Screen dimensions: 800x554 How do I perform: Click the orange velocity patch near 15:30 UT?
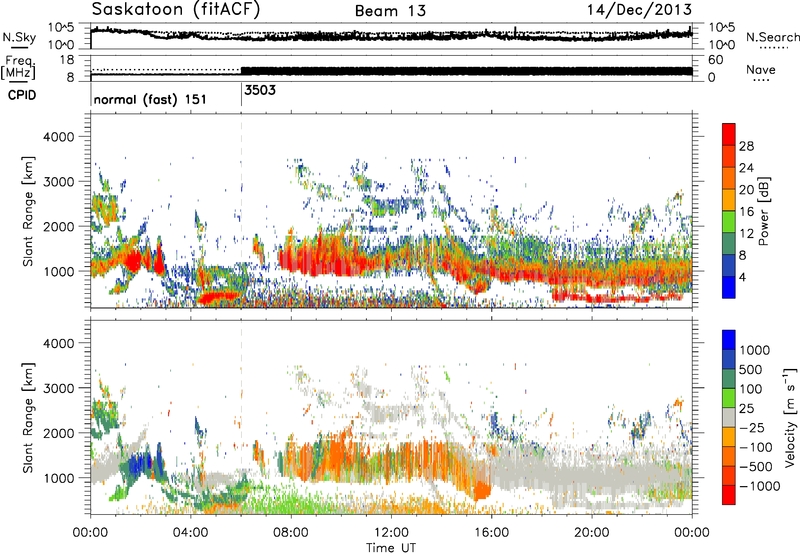tap(481, 491)
